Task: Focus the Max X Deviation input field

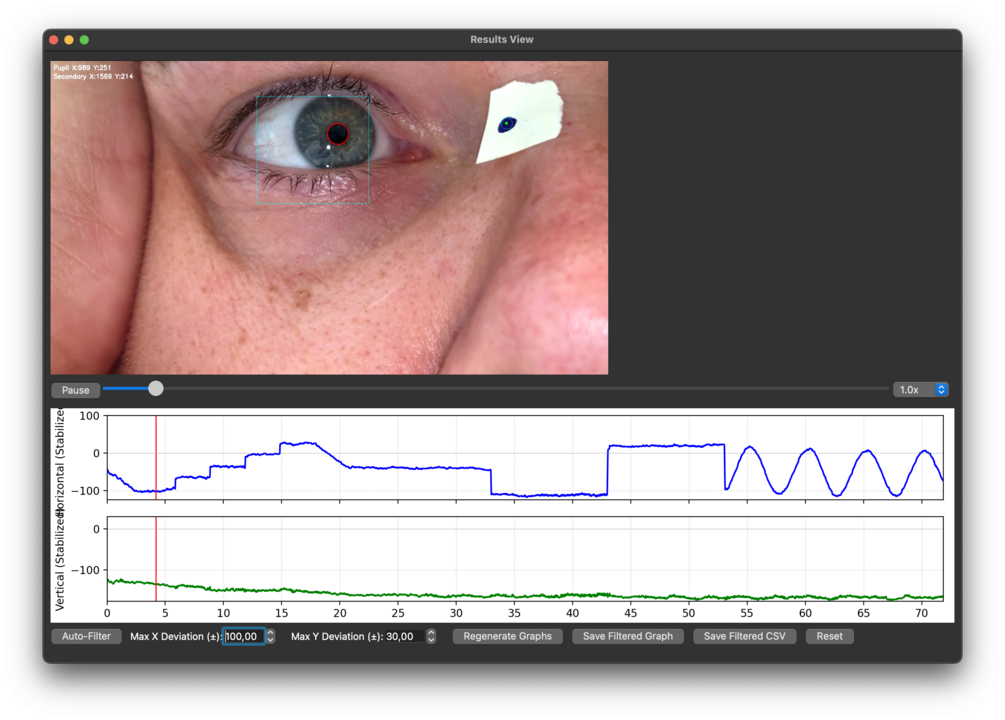Action: pos(244,636)
